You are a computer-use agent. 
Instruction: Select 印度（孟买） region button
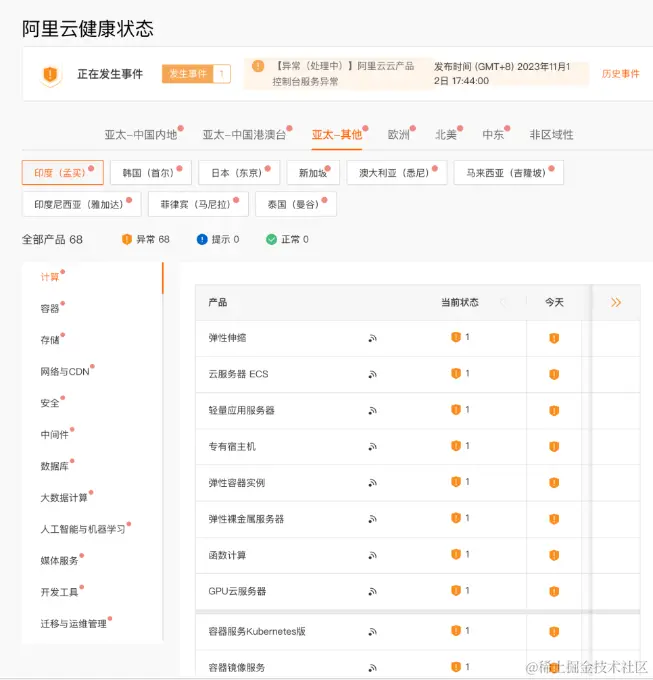tap(63, 173)
